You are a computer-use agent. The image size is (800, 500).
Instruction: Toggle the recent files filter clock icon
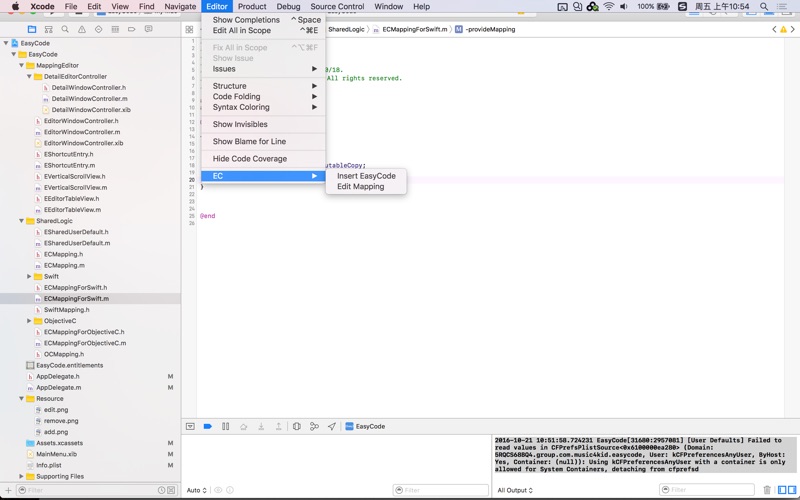[161, 490]
